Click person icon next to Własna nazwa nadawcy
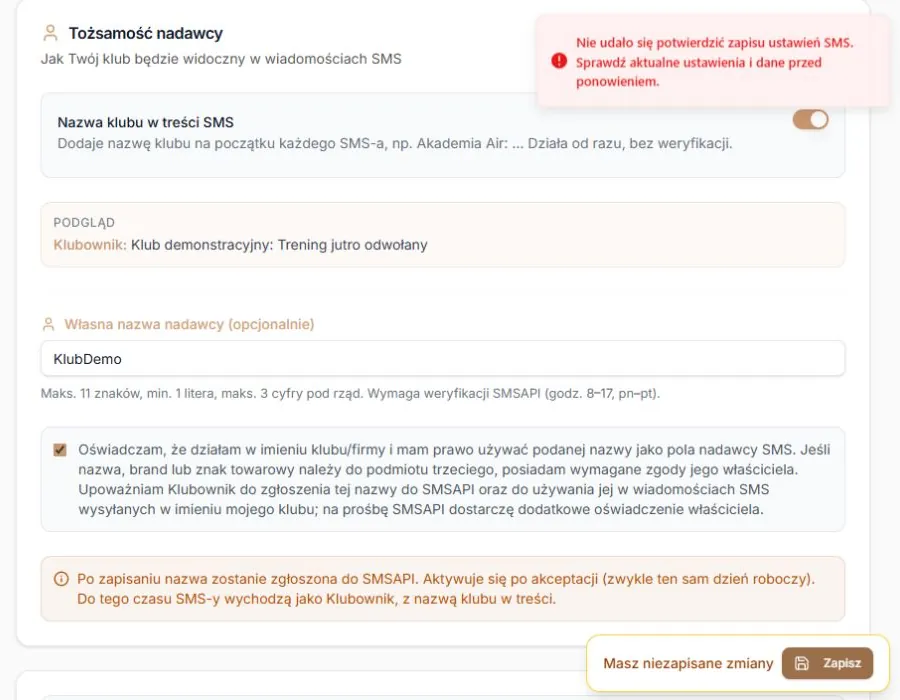 (x=49, y=324)
